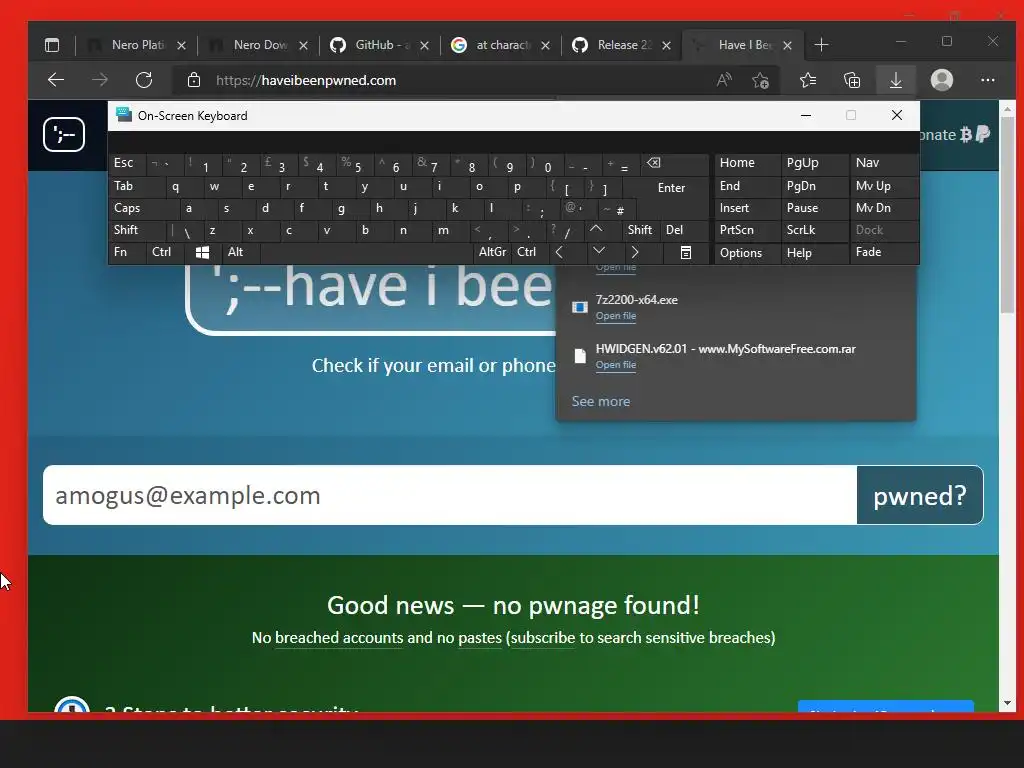Click the Tab key on keyboard
Screen dimensions: 1024x768
[137, 186]
